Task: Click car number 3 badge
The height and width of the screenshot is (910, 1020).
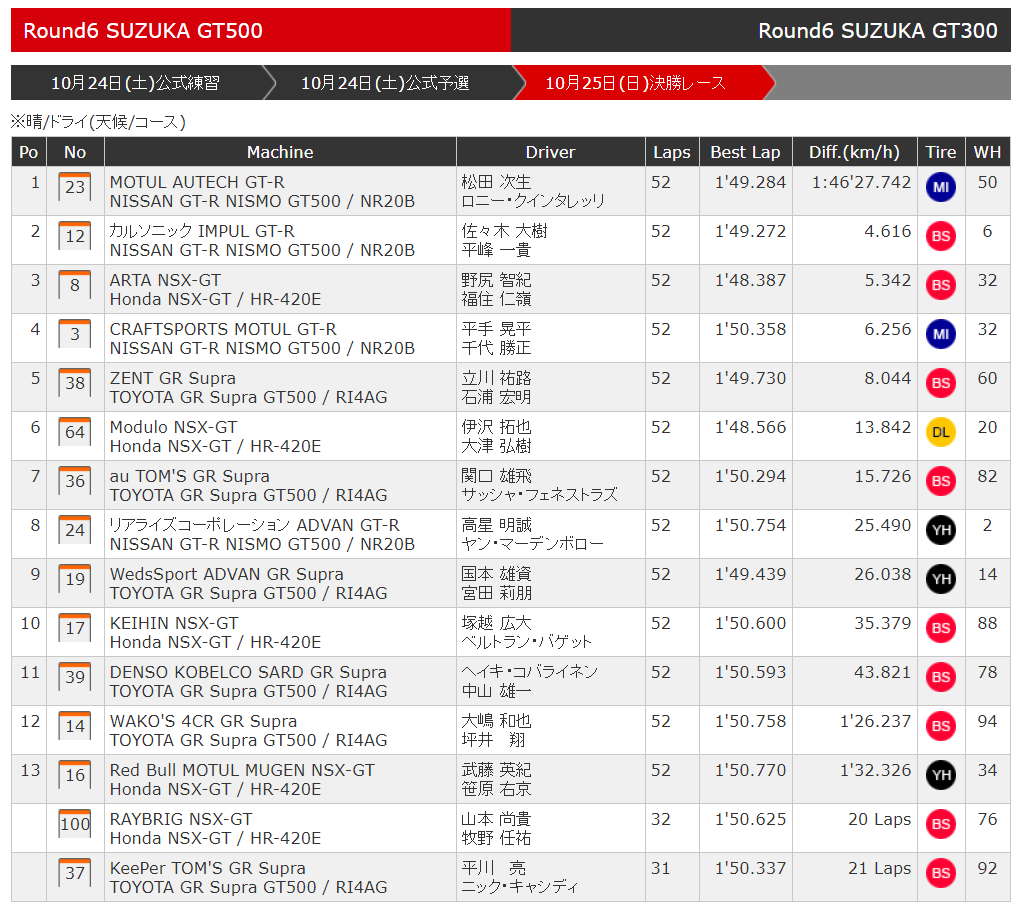Action: (x=75, y=334)
